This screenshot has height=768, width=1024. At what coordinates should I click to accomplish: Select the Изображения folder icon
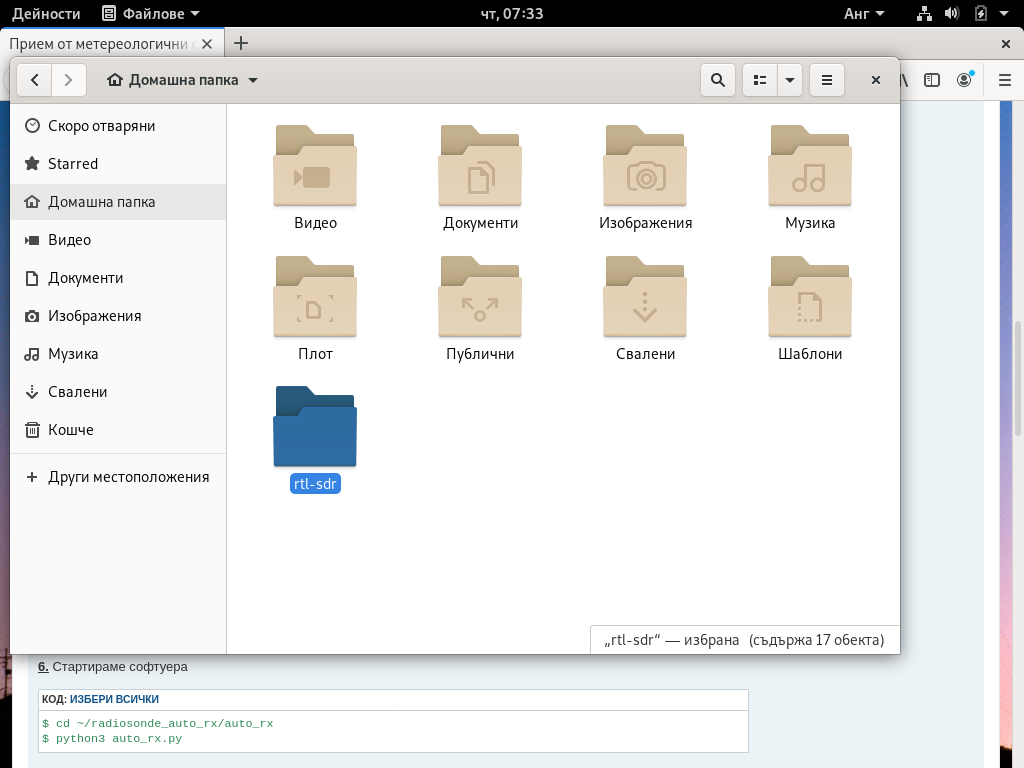tap(645, 166)
